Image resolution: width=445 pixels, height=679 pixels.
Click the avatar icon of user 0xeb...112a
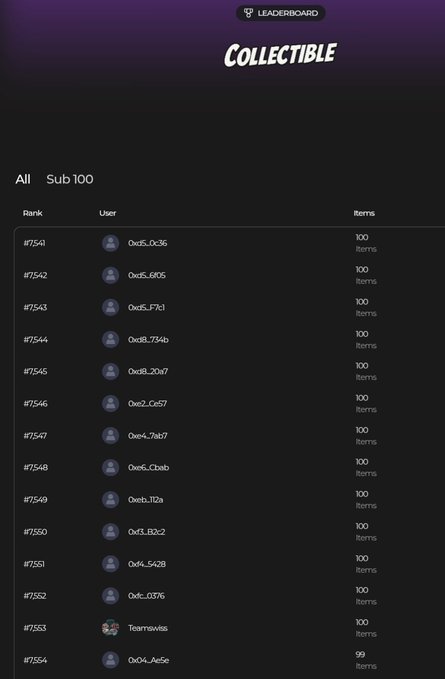click(x=110, y=499)
